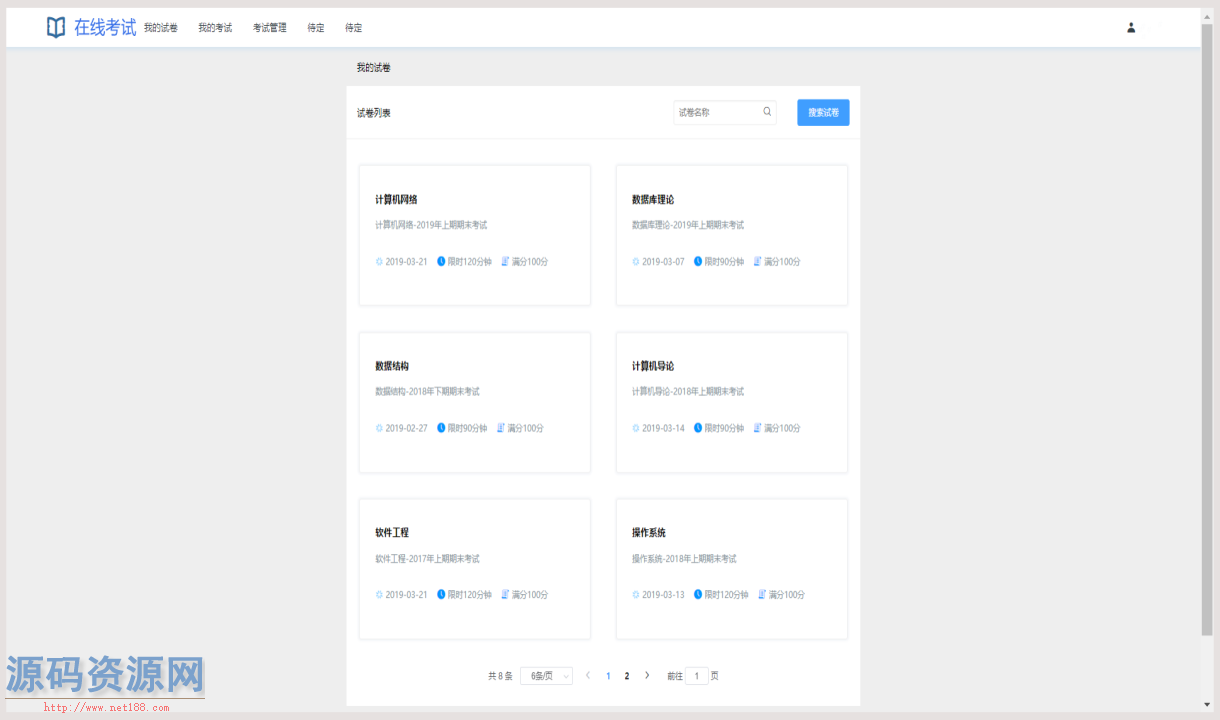Click the 共 8 条 total count text
Screen dimensions: 1220x720
[x=500, y=676]
